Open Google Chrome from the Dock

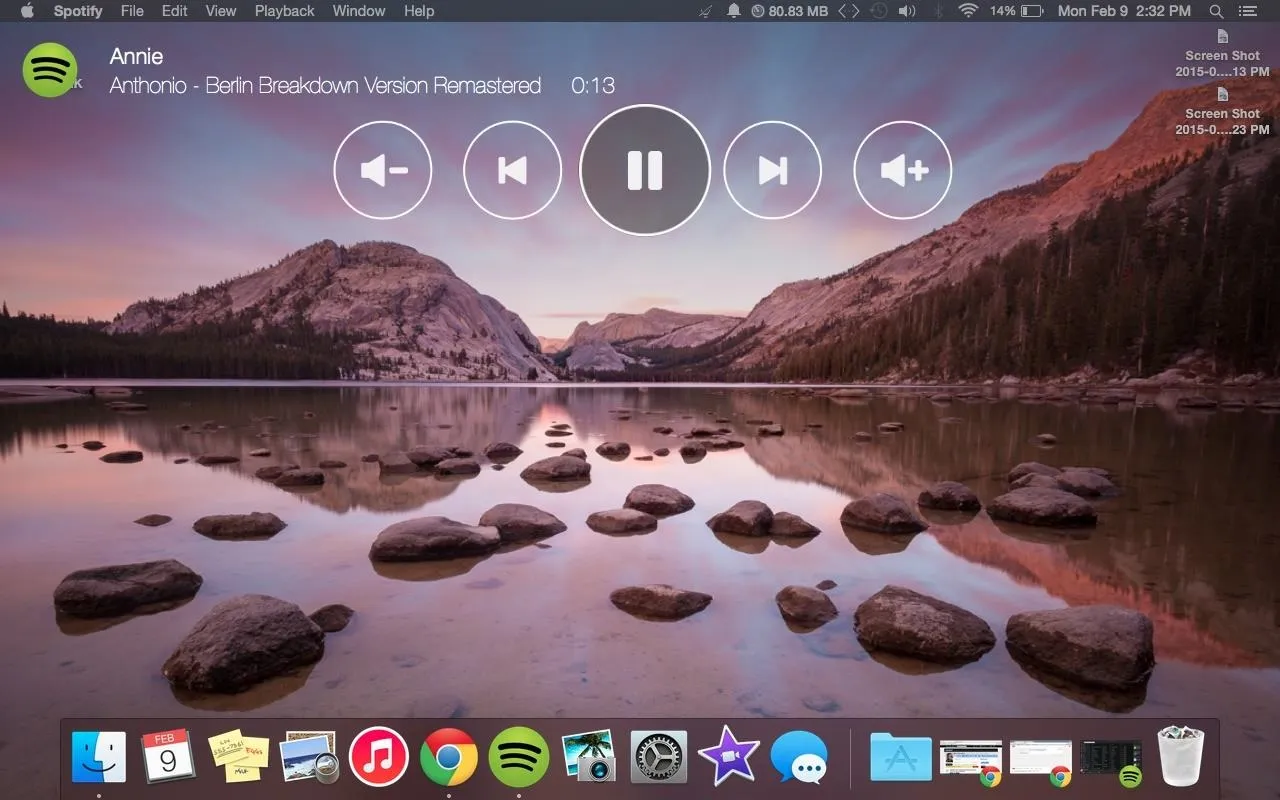click(x=449, y=757)
